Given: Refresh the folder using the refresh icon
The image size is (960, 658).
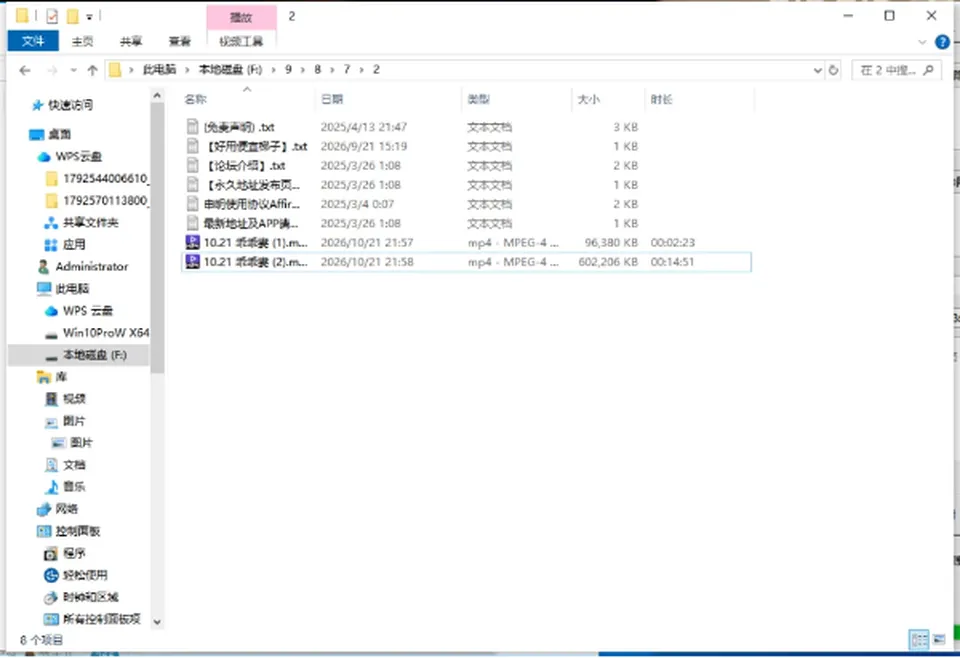Looking at the screenshot, I should tap(833, 70).
